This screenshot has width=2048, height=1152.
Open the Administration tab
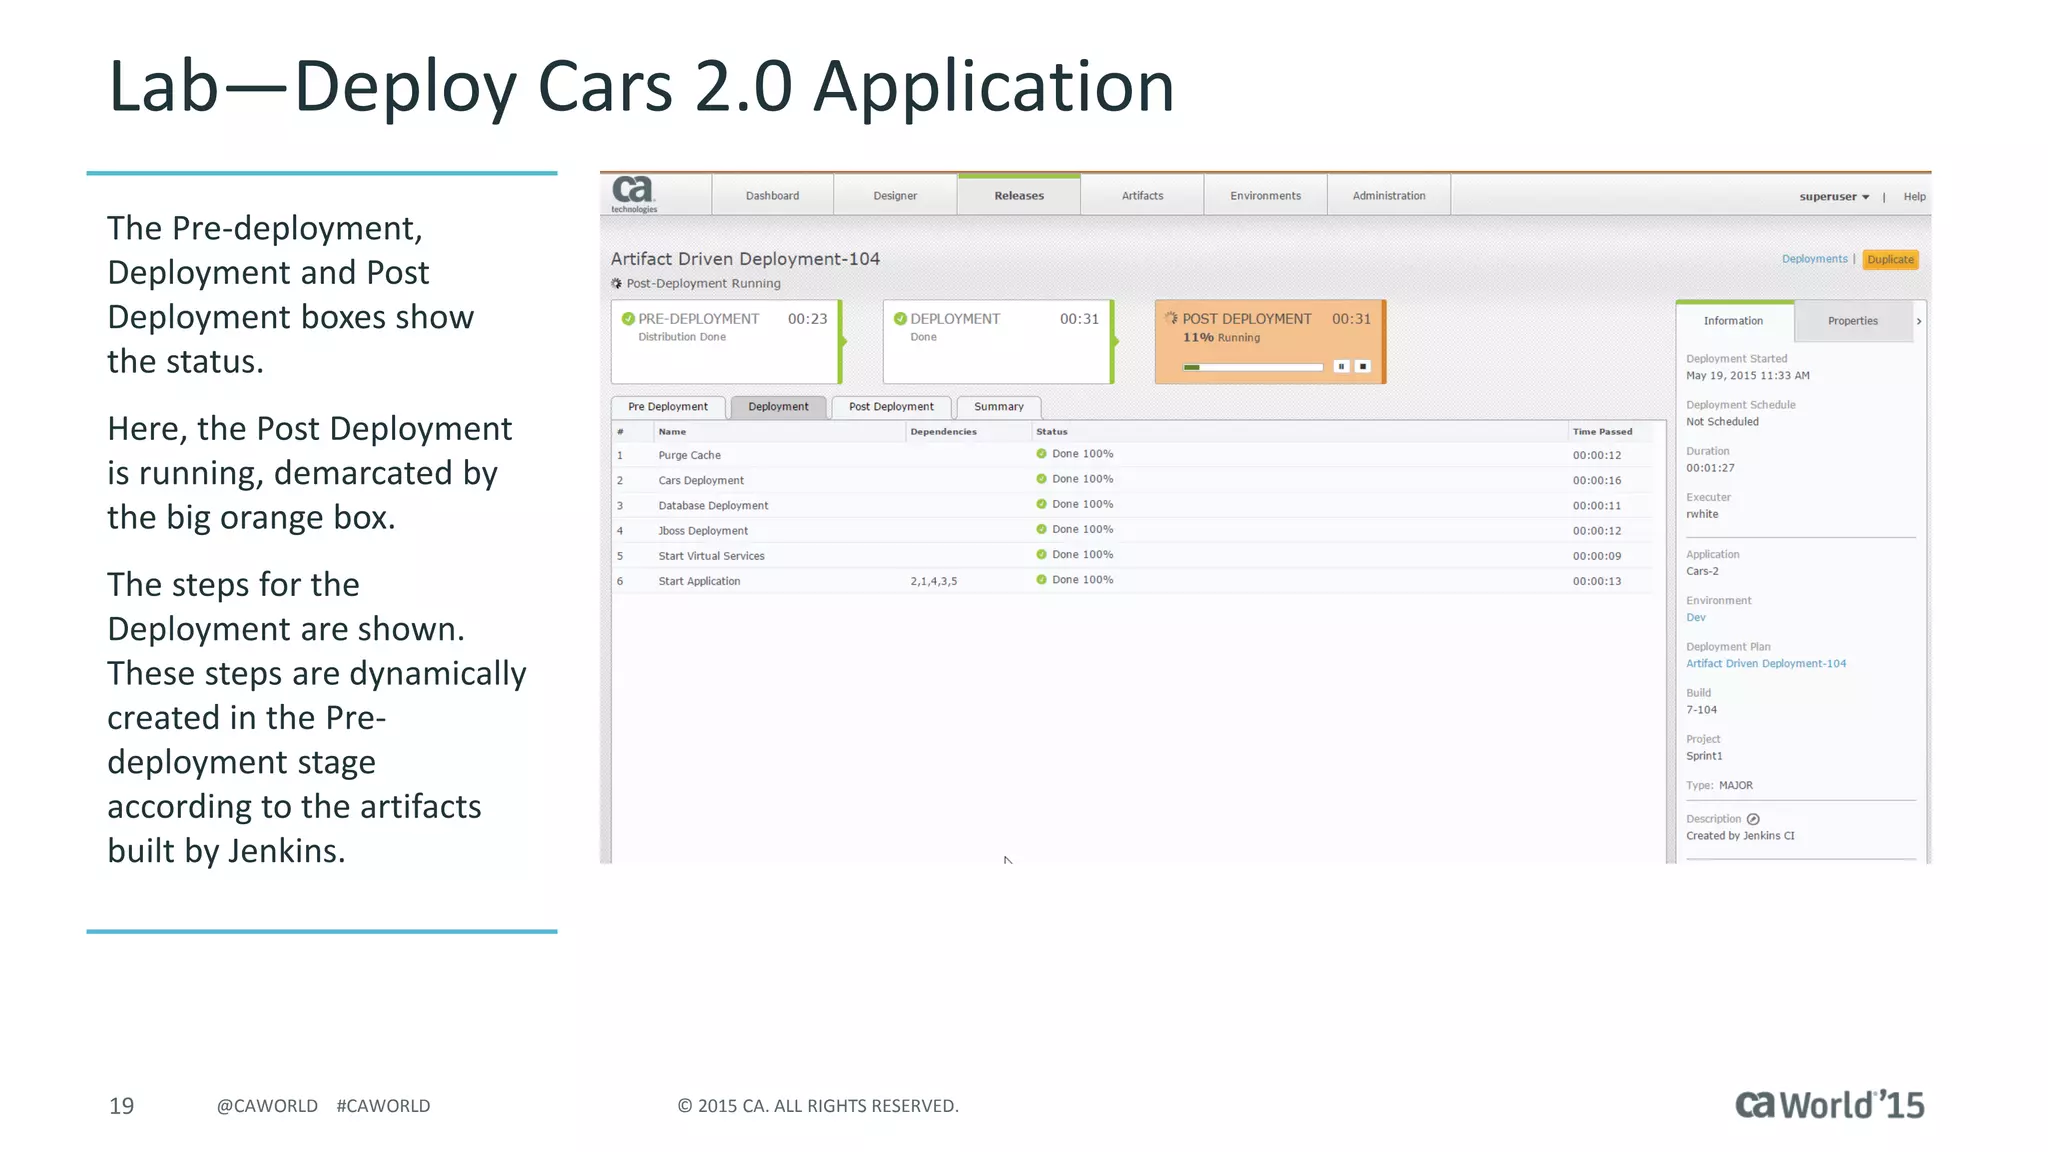1389,196
